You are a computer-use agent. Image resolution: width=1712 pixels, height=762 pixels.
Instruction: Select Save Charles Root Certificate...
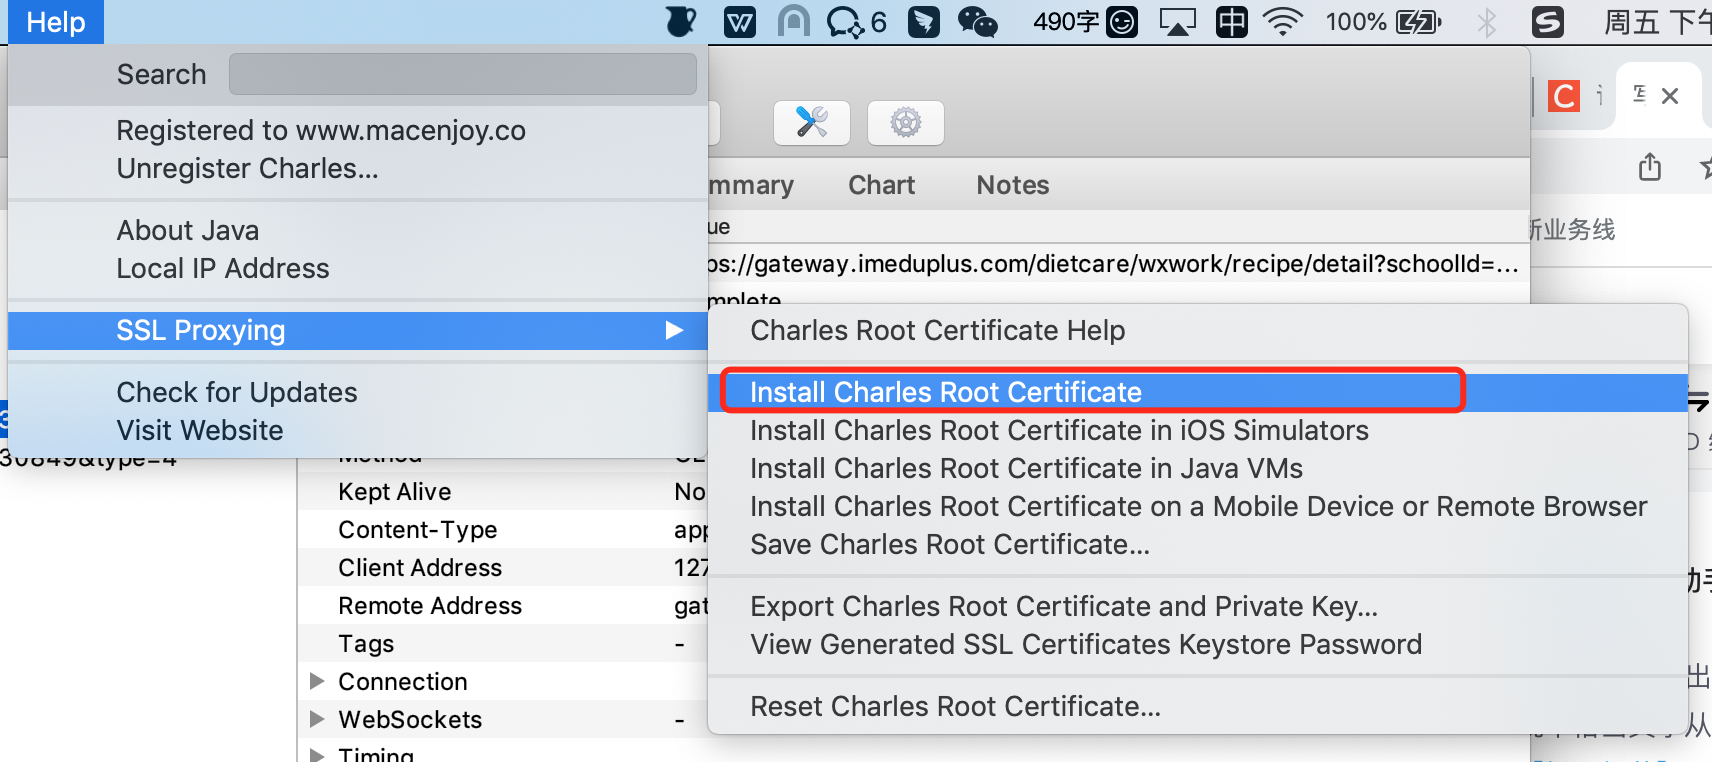pos(1198,545)
